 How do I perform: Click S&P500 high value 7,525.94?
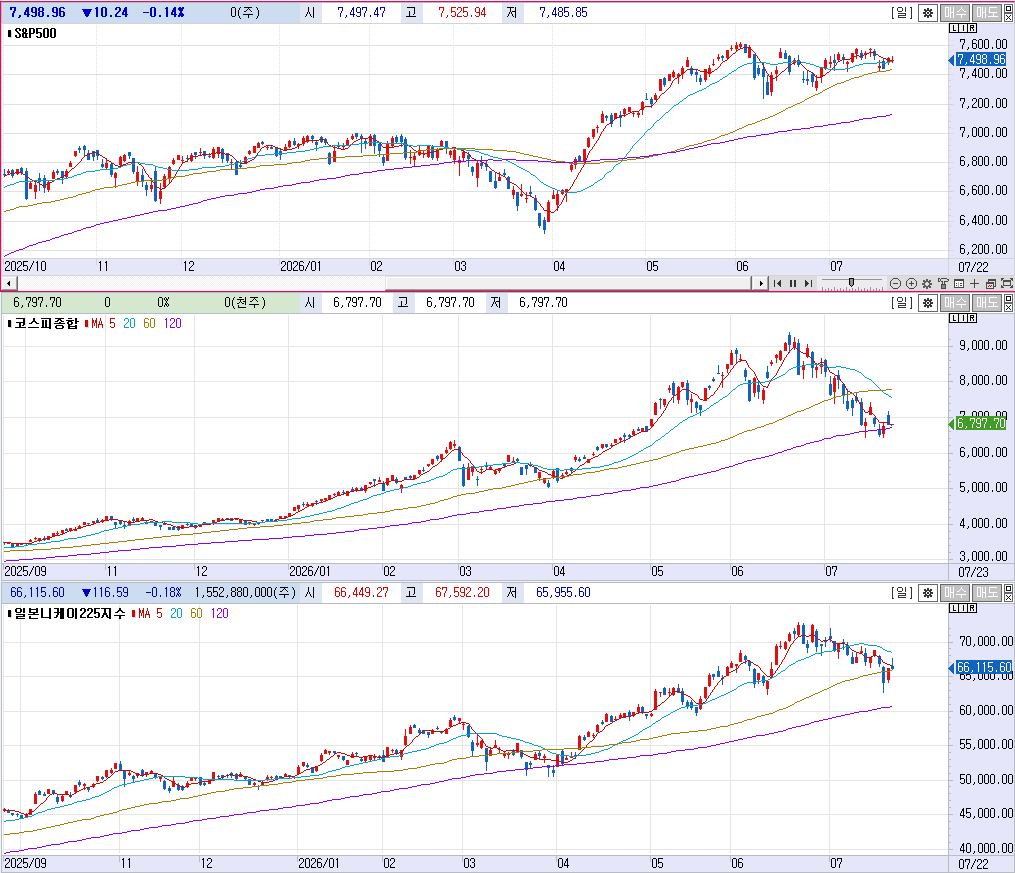(462, 12)
